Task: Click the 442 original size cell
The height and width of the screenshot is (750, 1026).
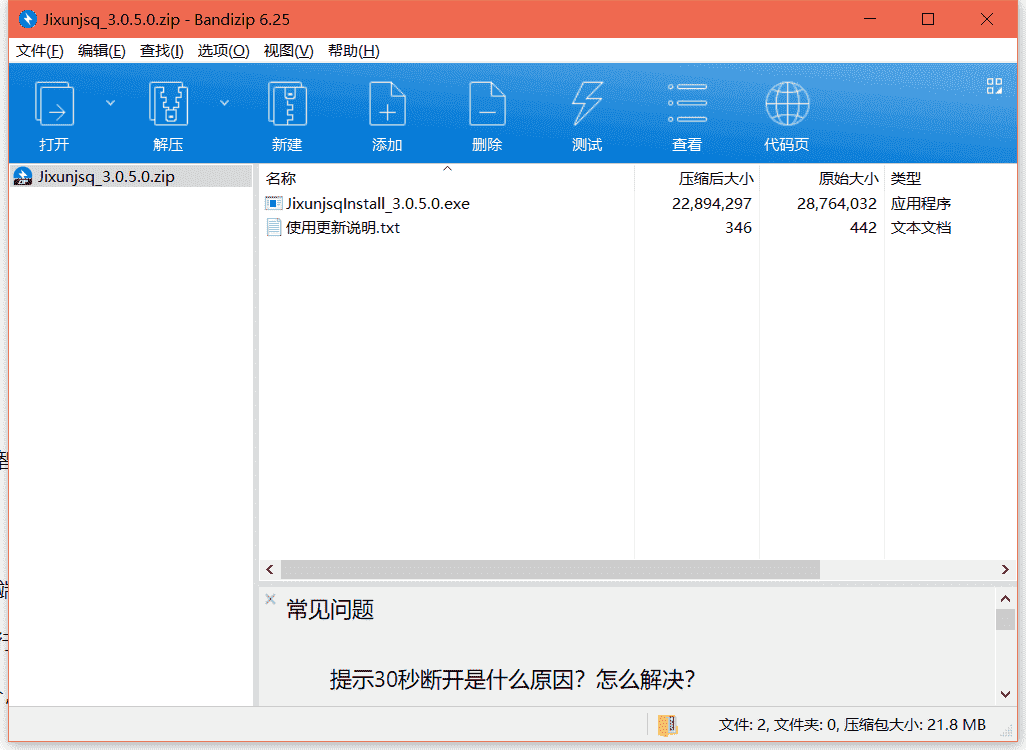Action: pyautogui.click(x=863, y=228)
